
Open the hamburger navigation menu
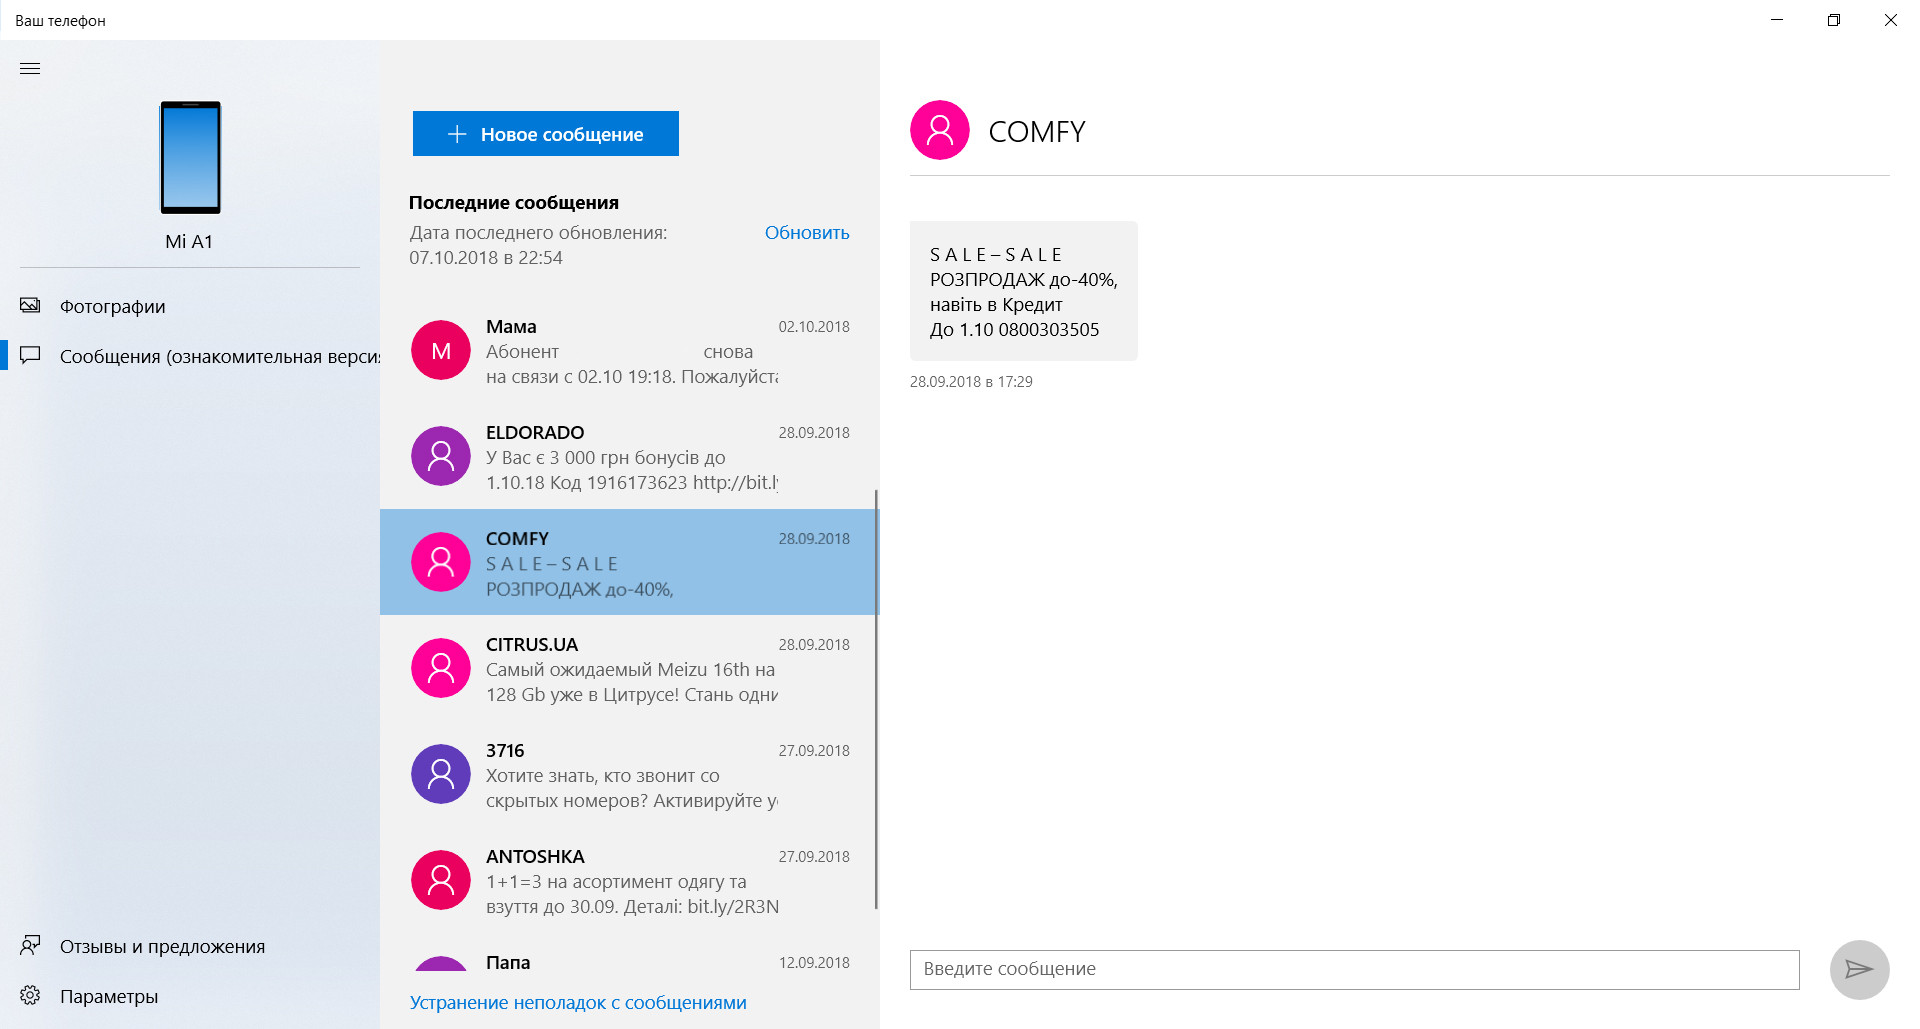click(x=30, y=69)
